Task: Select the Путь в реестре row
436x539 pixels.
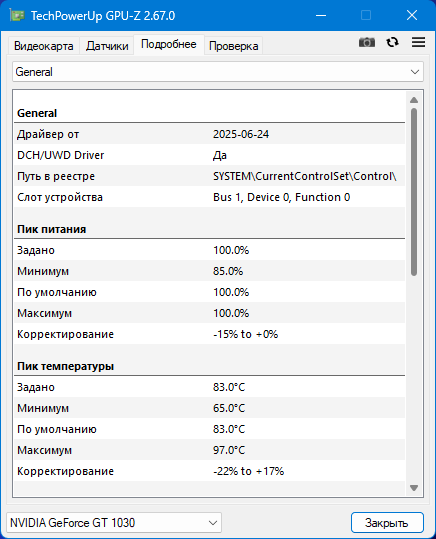Action: (x=209, y=176)
